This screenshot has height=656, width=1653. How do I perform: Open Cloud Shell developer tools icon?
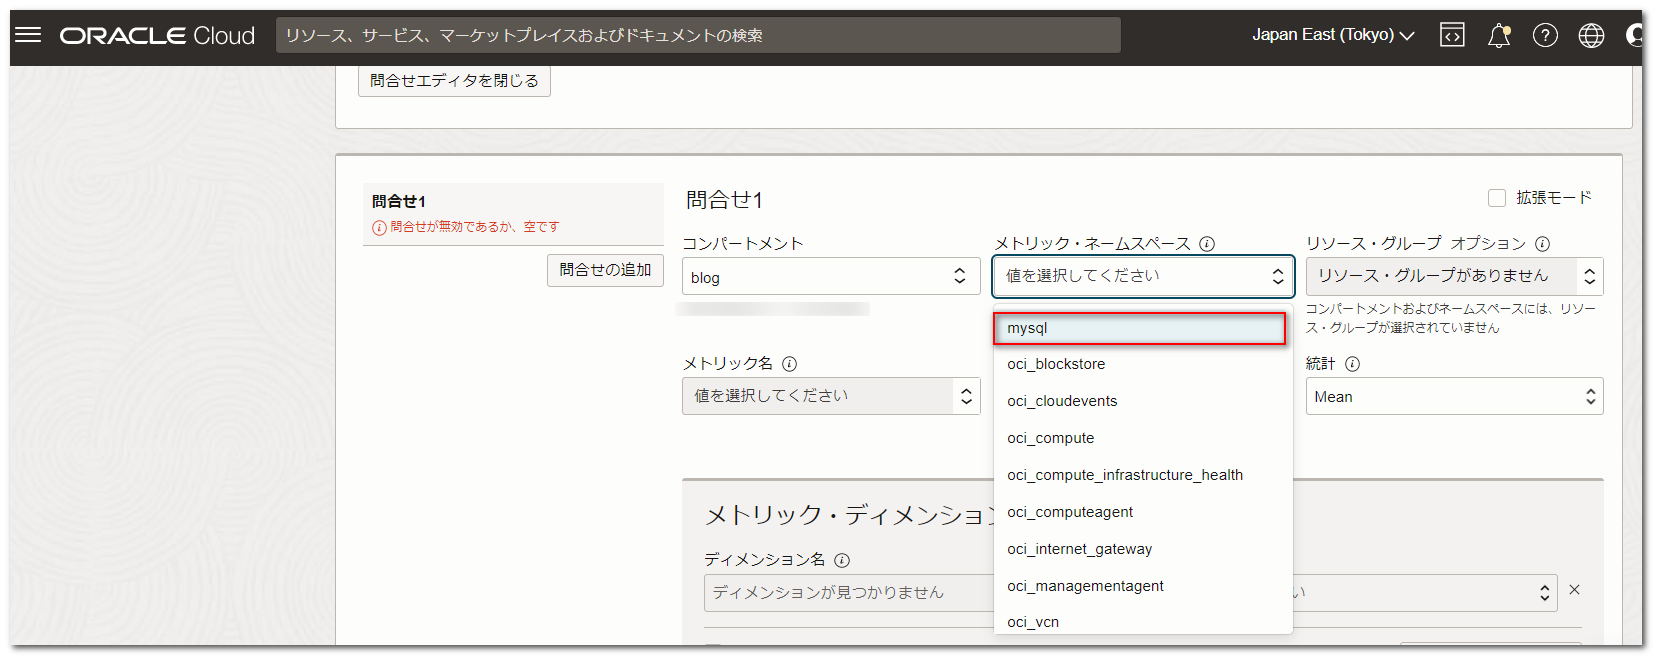click(1452, 35)
